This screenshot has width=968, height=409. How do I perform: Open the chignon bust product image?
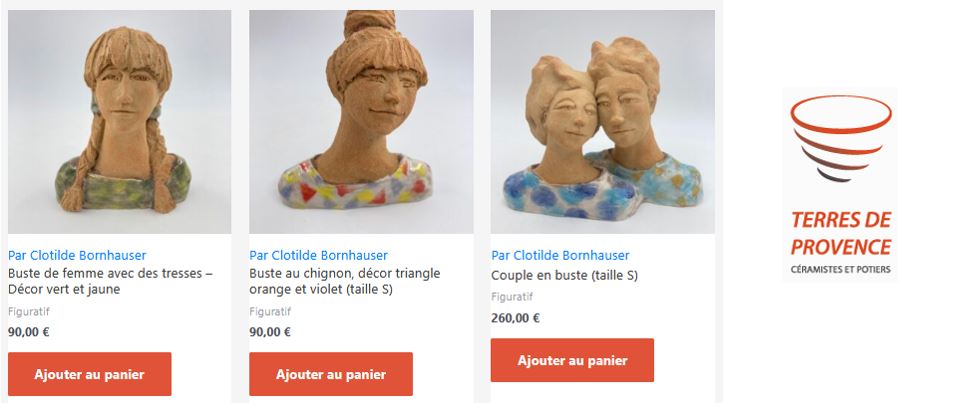[361, 122]
